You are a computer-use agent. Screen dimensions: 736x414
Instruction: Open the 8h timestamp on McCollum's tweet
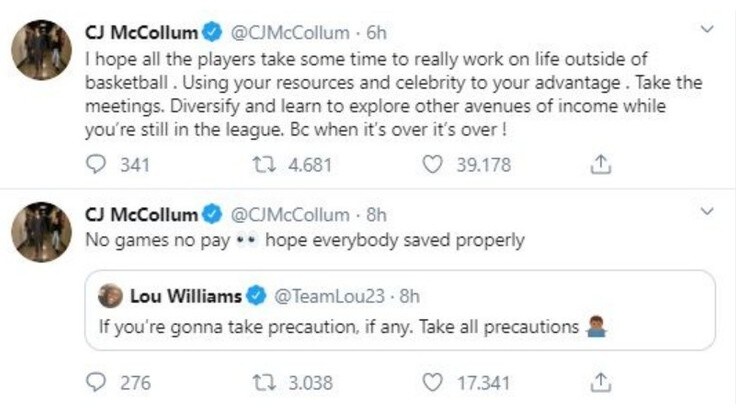point(376,215)
